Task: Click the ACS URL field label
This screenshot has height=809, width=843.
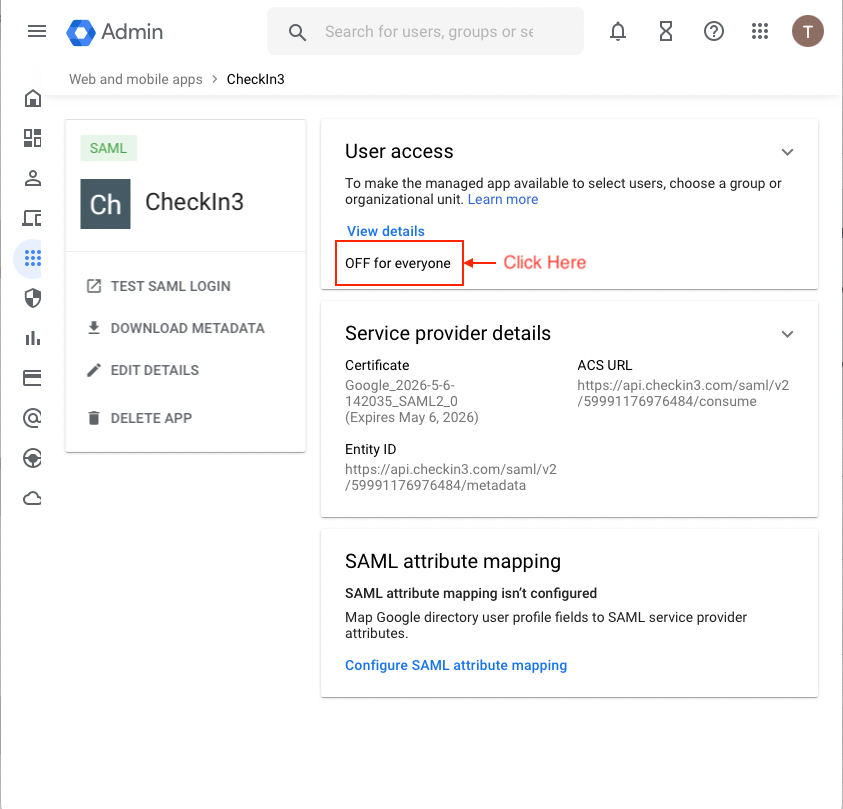Action: point(605,366)
